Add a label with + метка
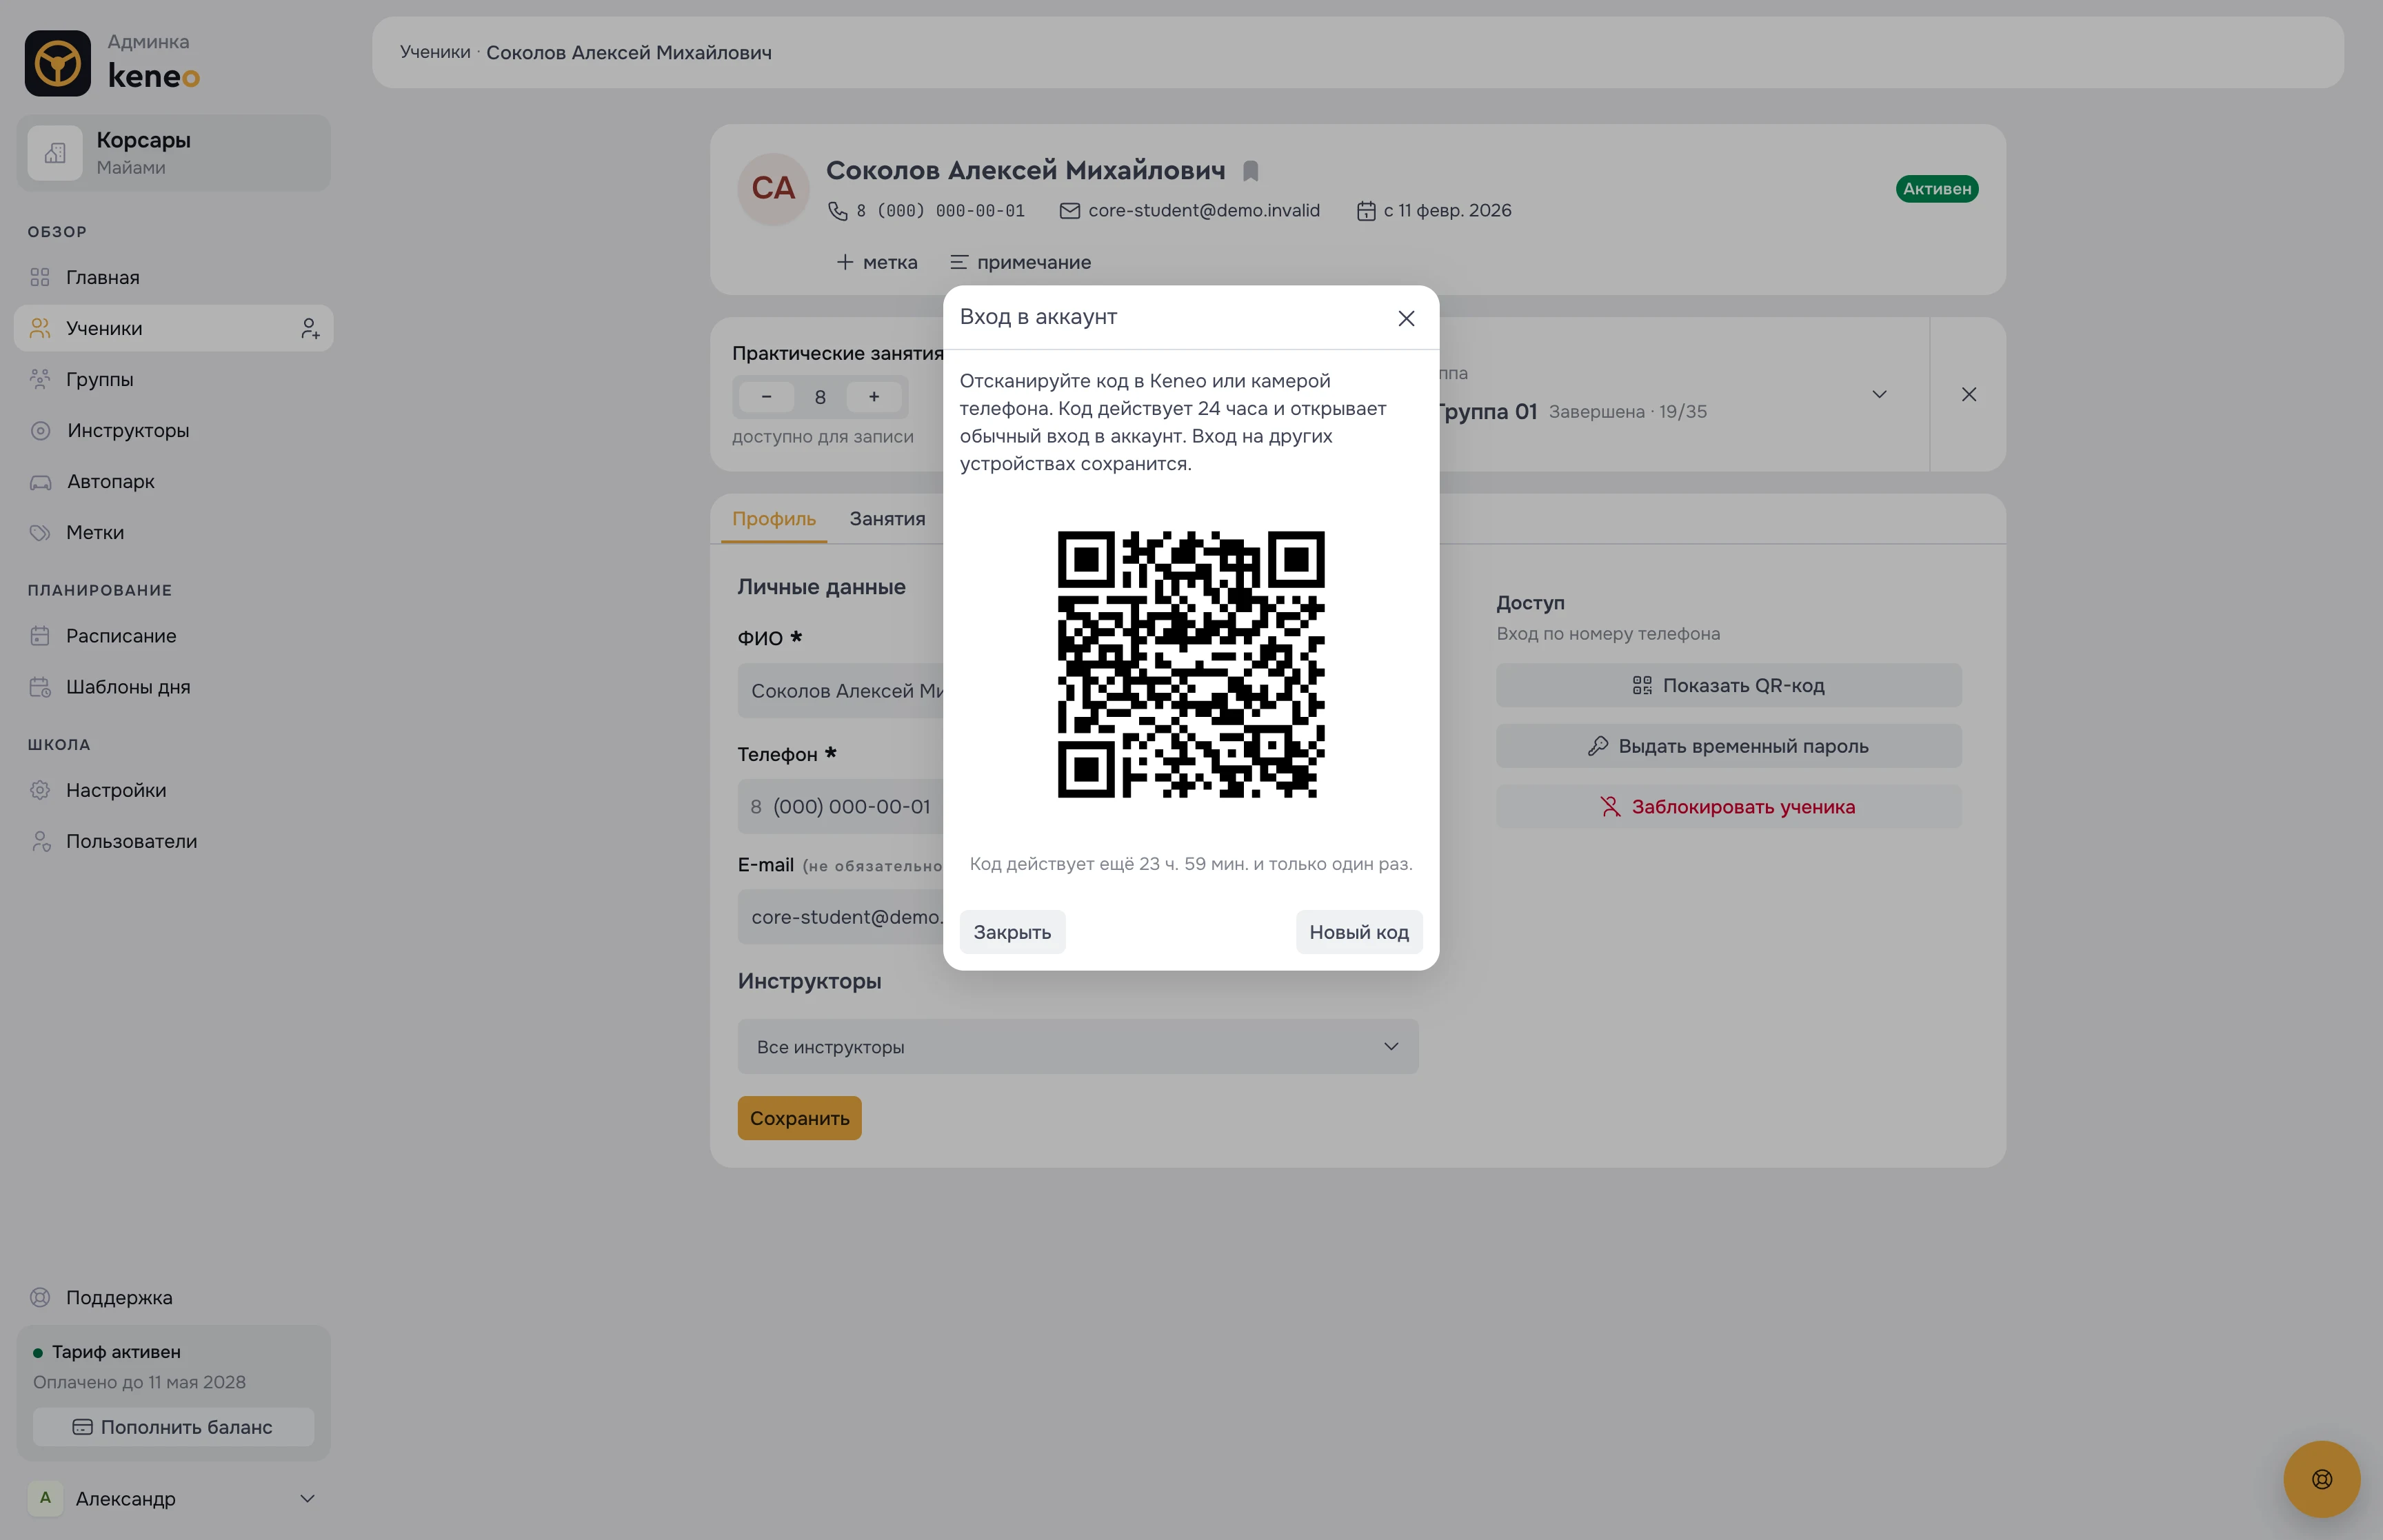Image resolution: width=2383 pixels, height=1540 pixels. pos(877,262)
